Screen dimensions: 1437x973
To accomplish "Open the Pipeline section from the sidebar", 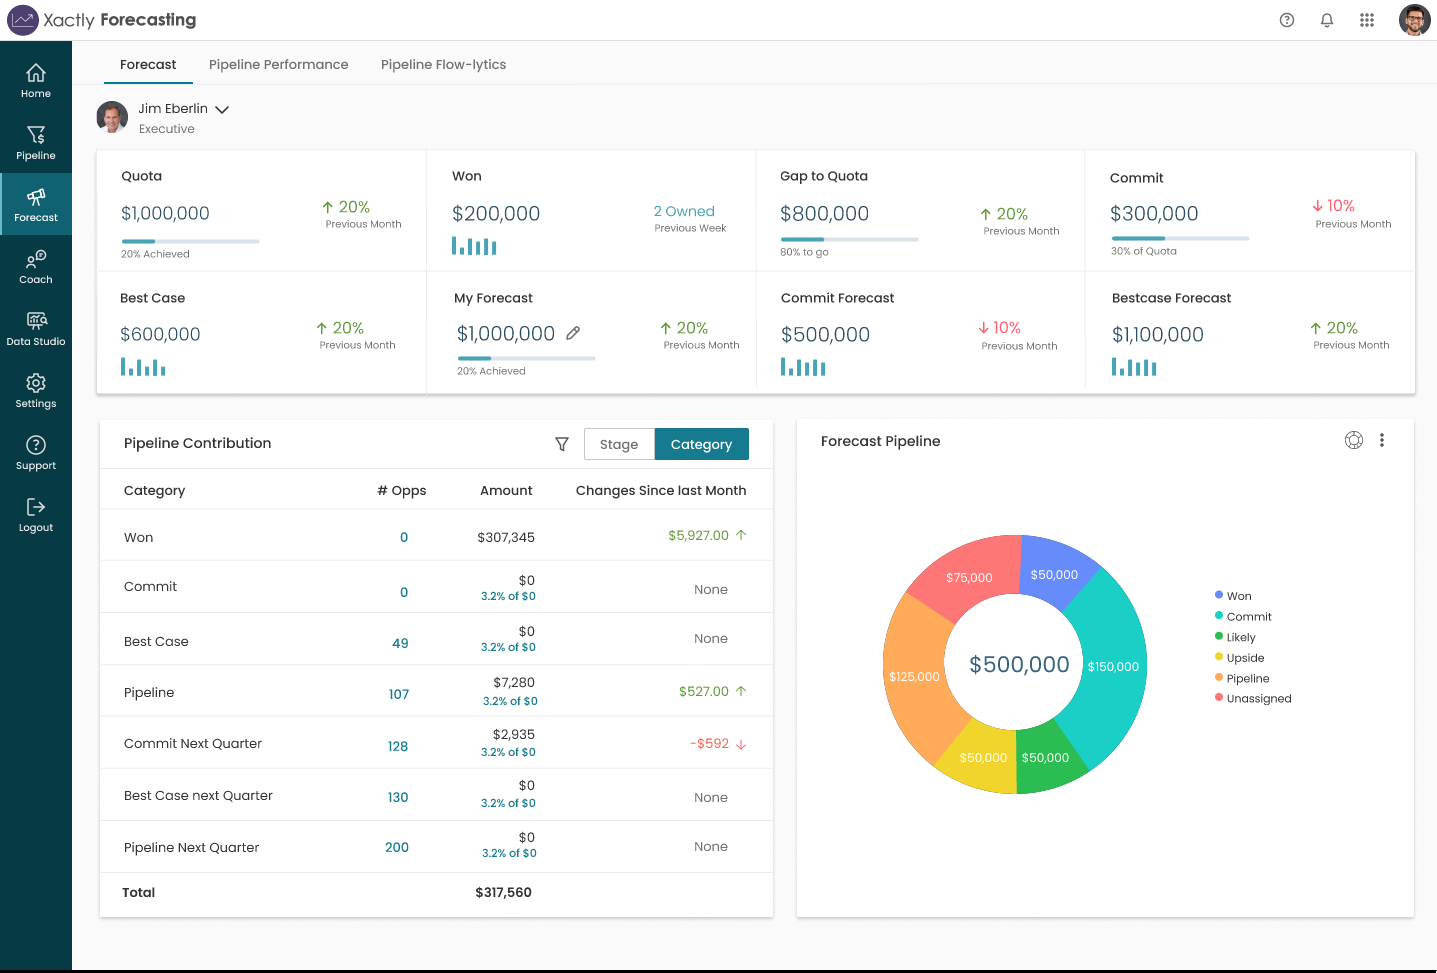I will (35, 142).
